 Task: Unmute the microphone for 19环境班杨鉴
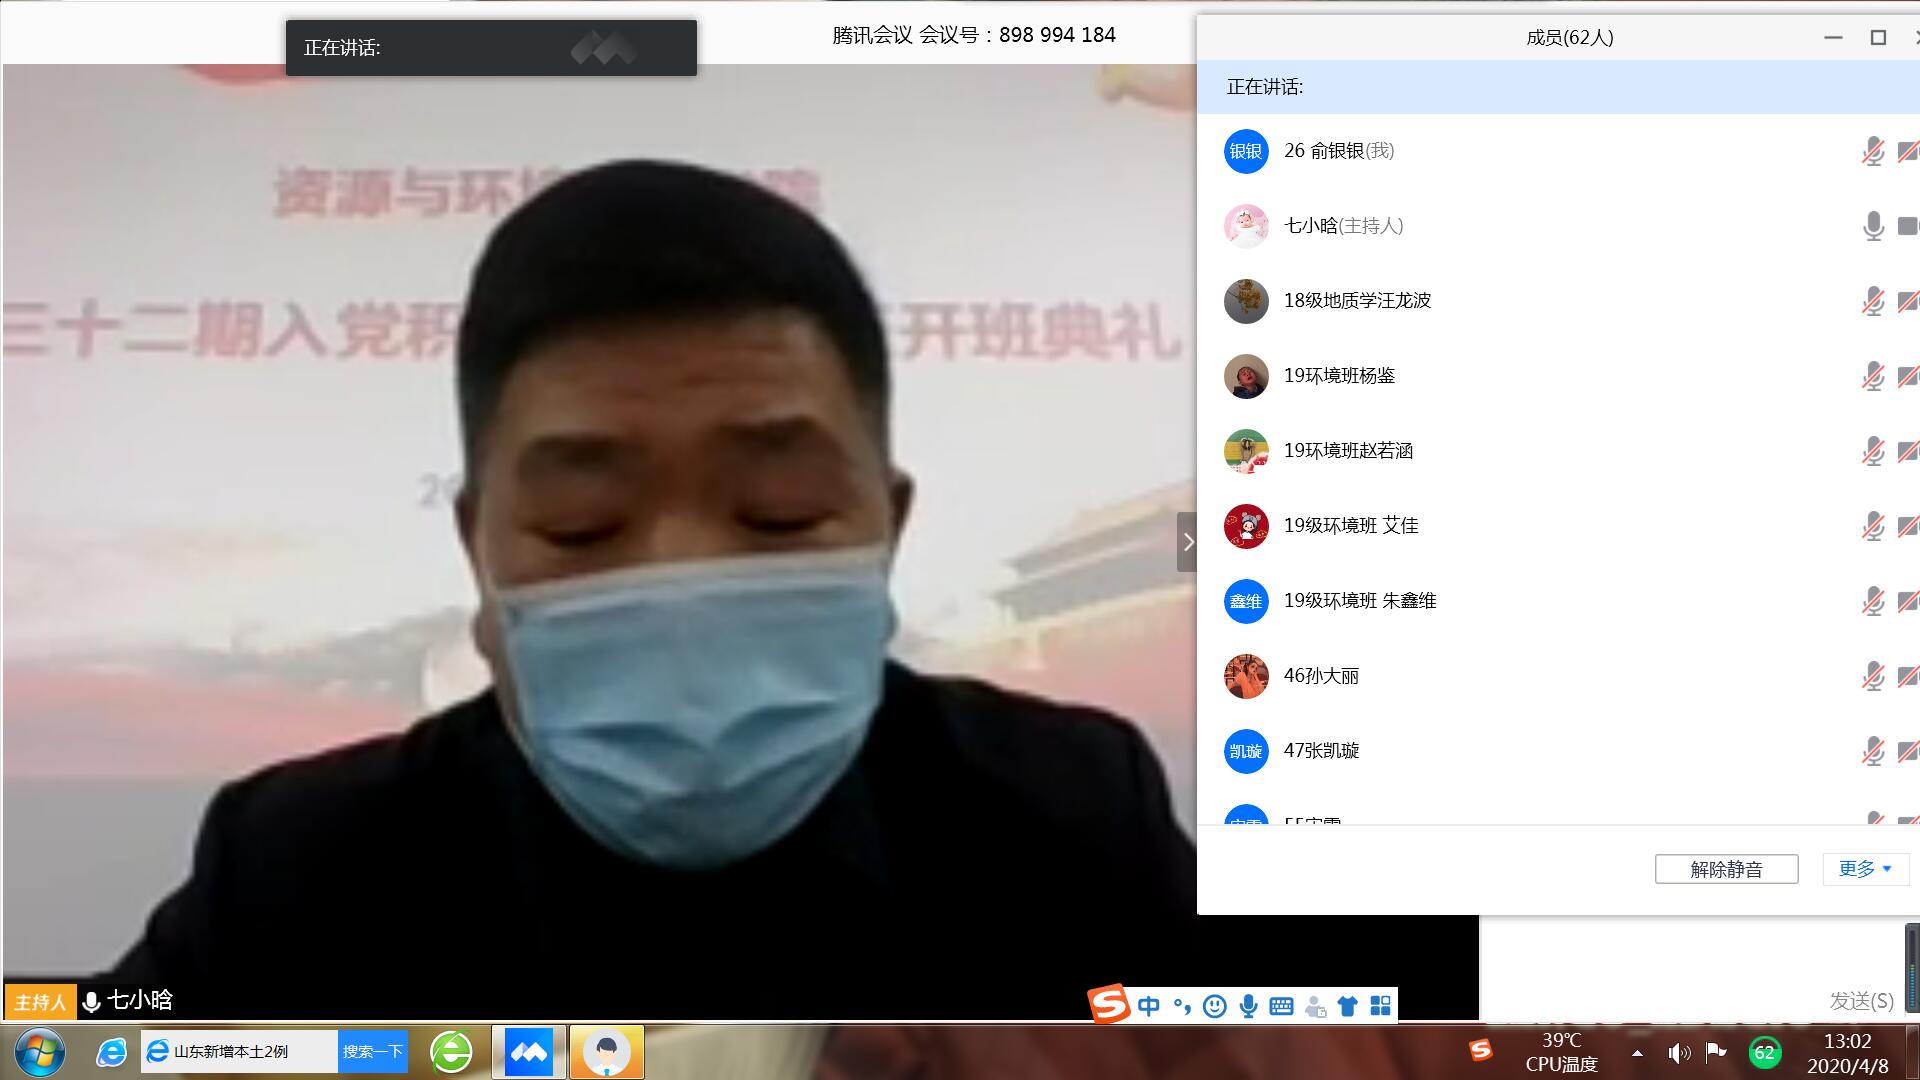coord(1873,376)
